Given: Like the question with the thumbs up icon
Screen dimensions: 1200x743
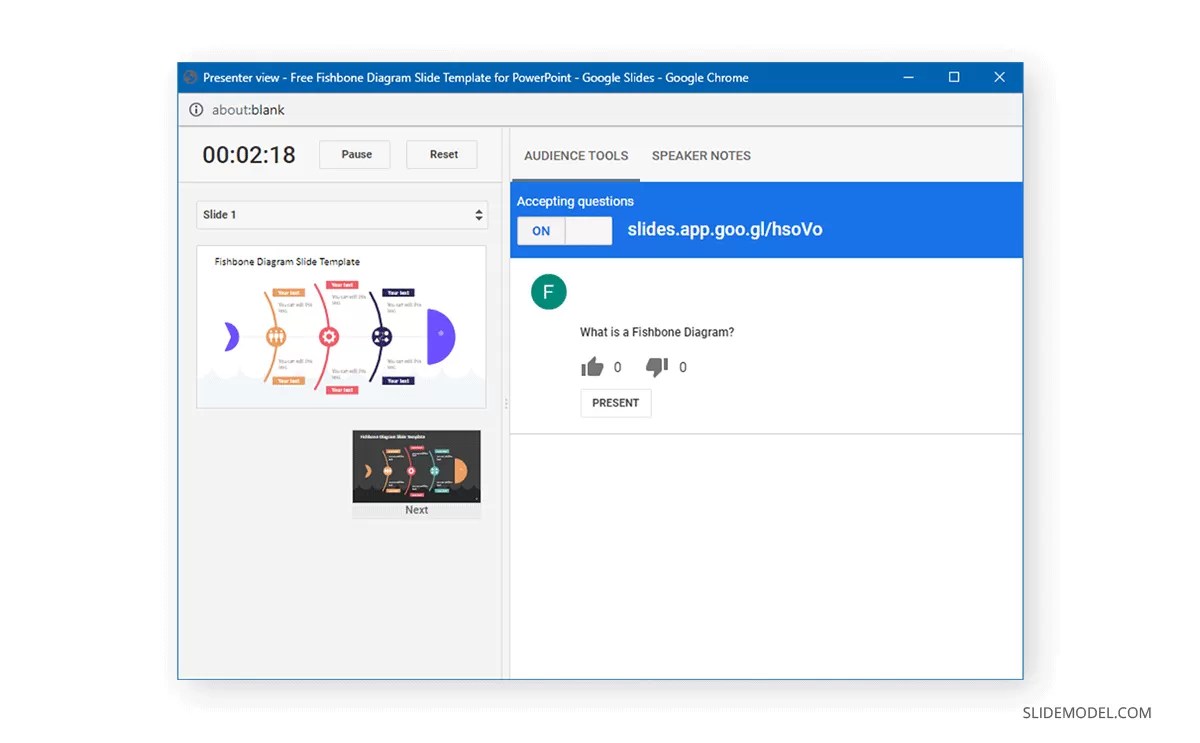Looking at the screenshot, I should 592,367.
